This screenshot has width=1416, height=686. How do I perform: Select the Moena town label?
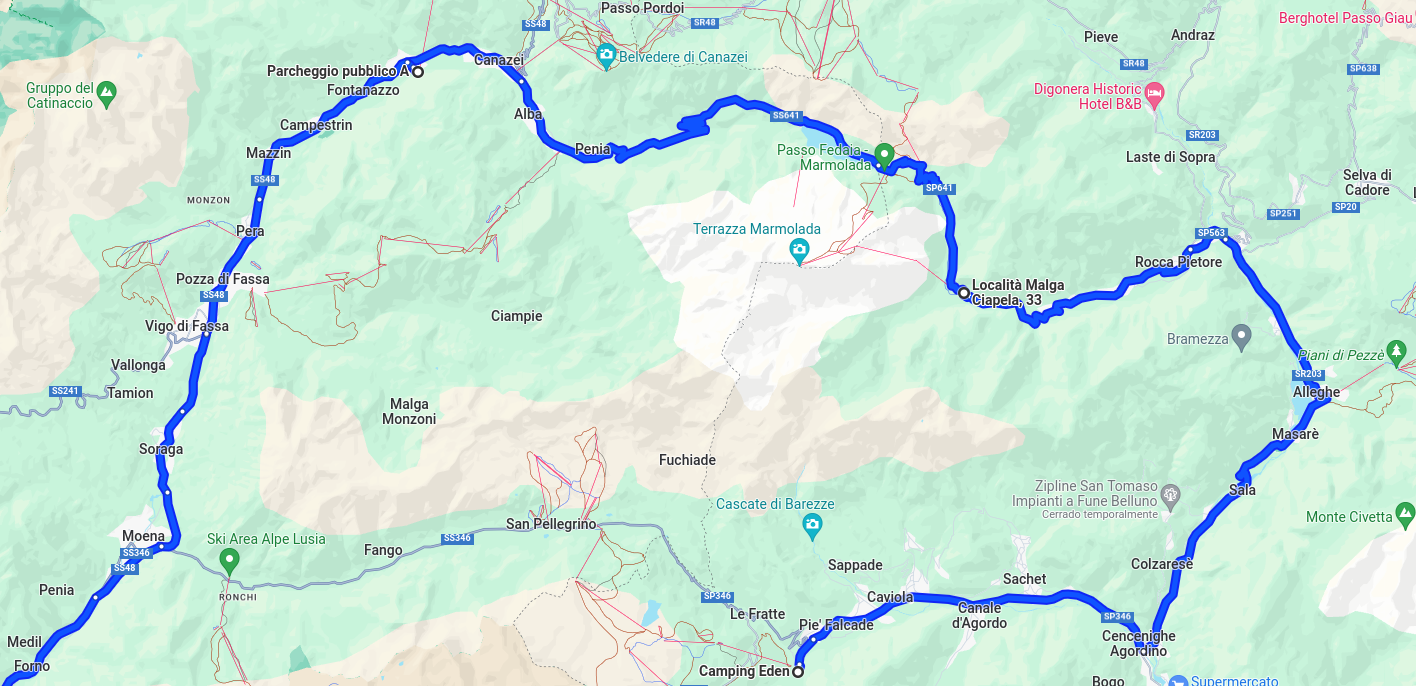(143, 536)
